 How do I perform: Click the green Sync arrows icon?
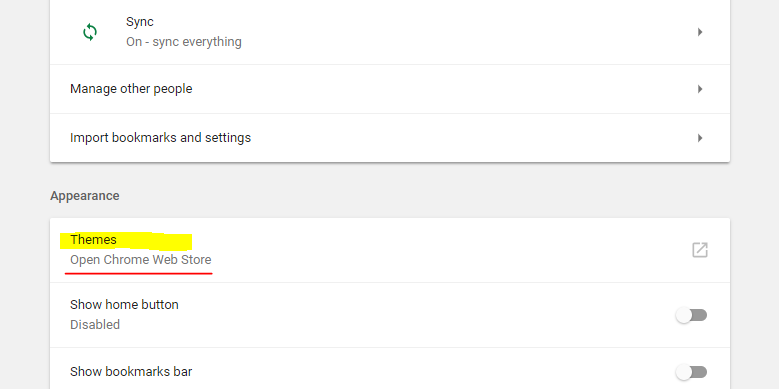click(90, 32)
